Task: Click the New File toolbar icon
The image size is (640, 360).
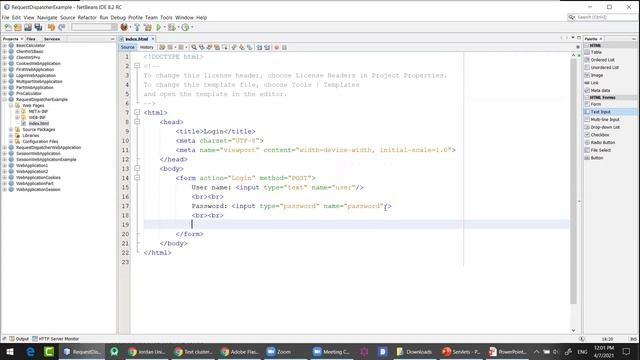Action: click(x=8, y=27)
